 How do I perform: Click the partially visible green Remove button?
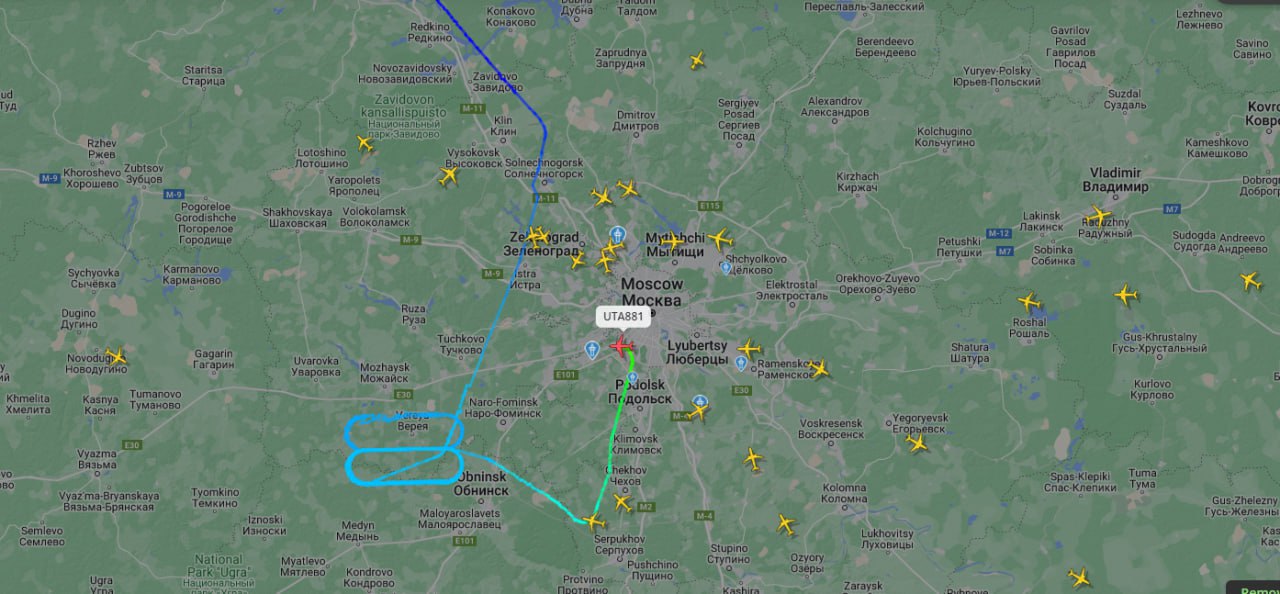pos(1253,589)
